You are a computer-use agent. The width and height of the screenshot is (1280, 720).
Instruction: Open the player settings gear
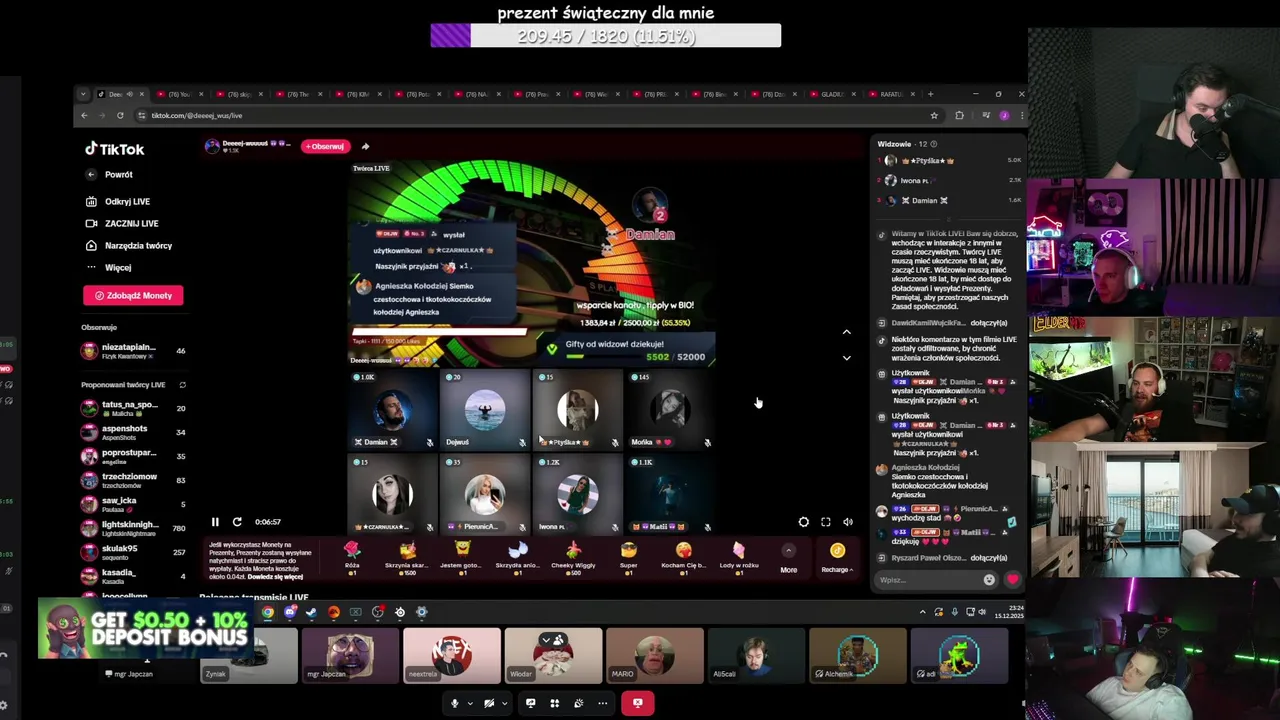803,522
